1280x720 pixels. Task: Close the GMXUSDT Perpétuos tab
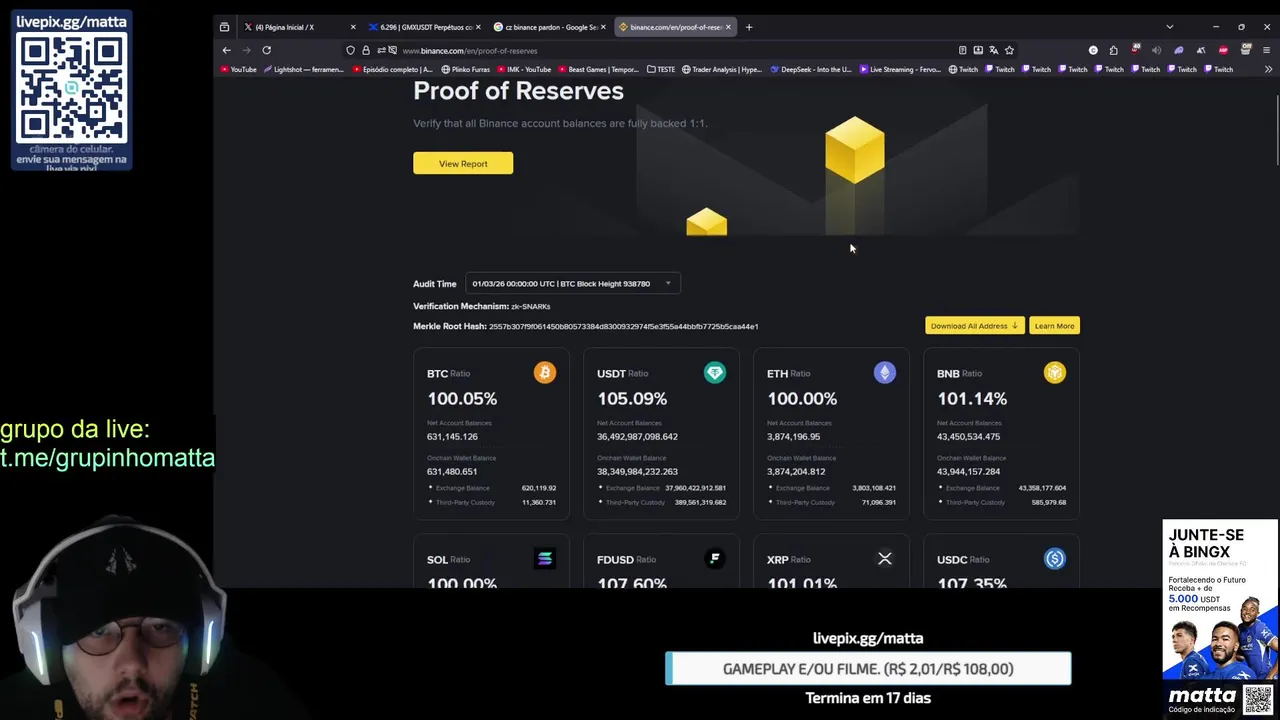[478, 27]
